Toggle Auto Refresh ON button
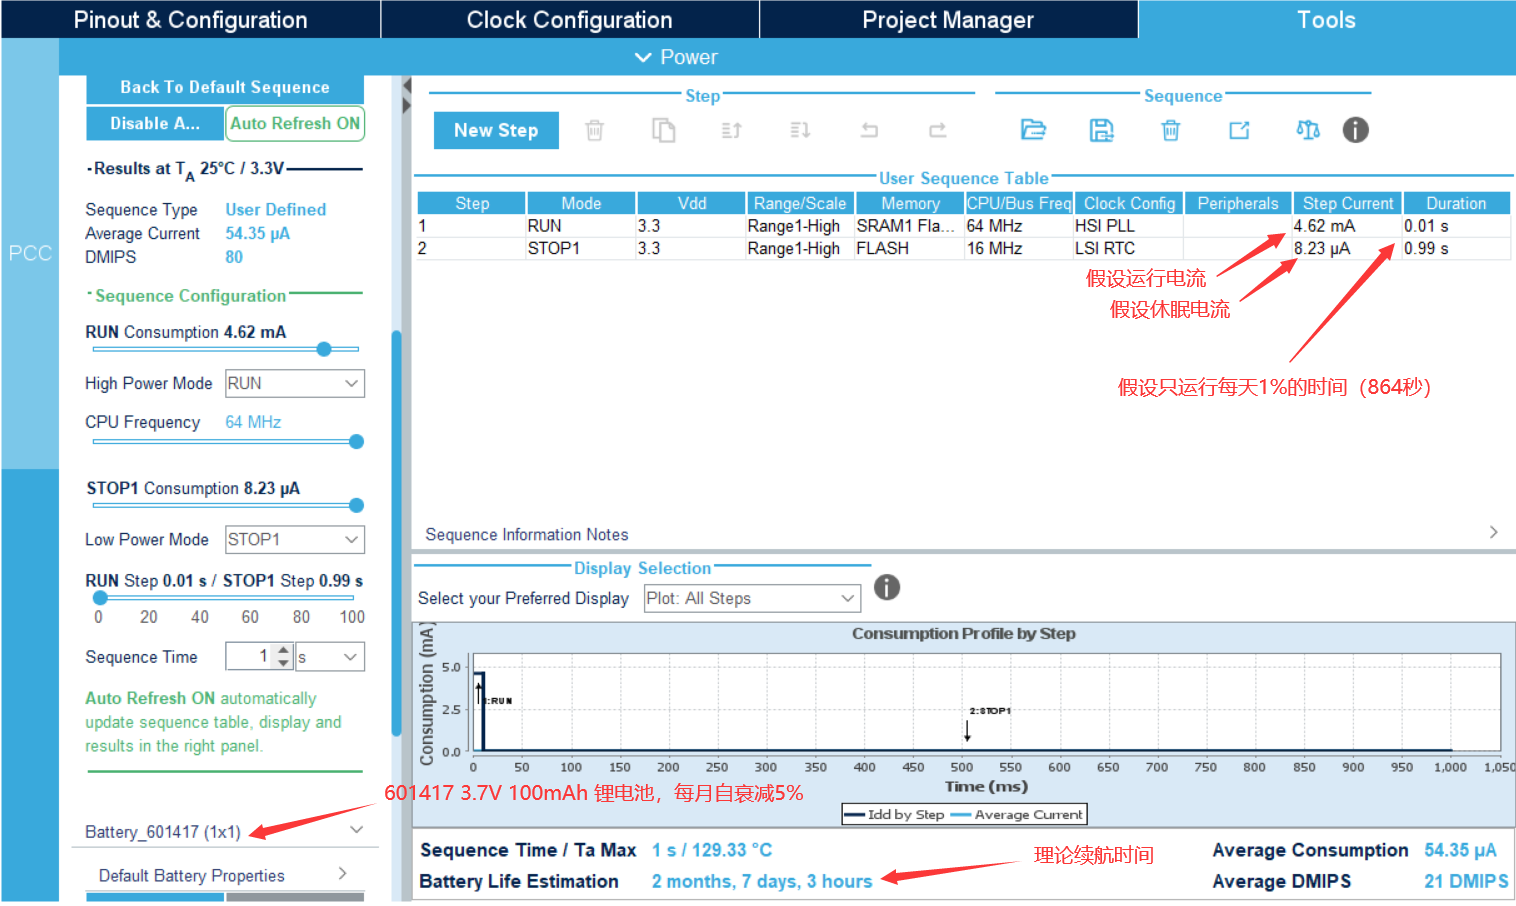Screen dimensions: 1516x906 tap(295, 123)
